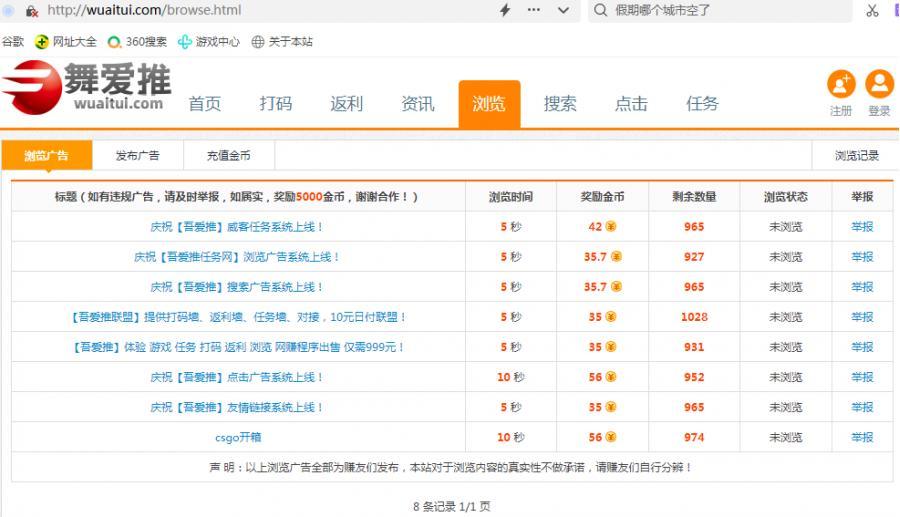The height and width of the screenshot is (517, 900).
Task: Click coin icon in 10元日付联盟 row
Action: [x=611, y=317]
